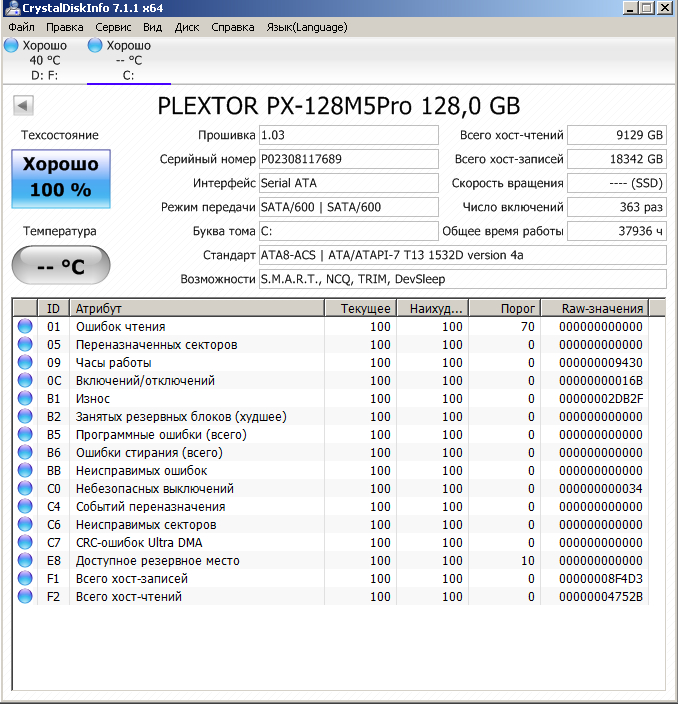Click the total host reads value 9129 GB

tap(617, 135)
